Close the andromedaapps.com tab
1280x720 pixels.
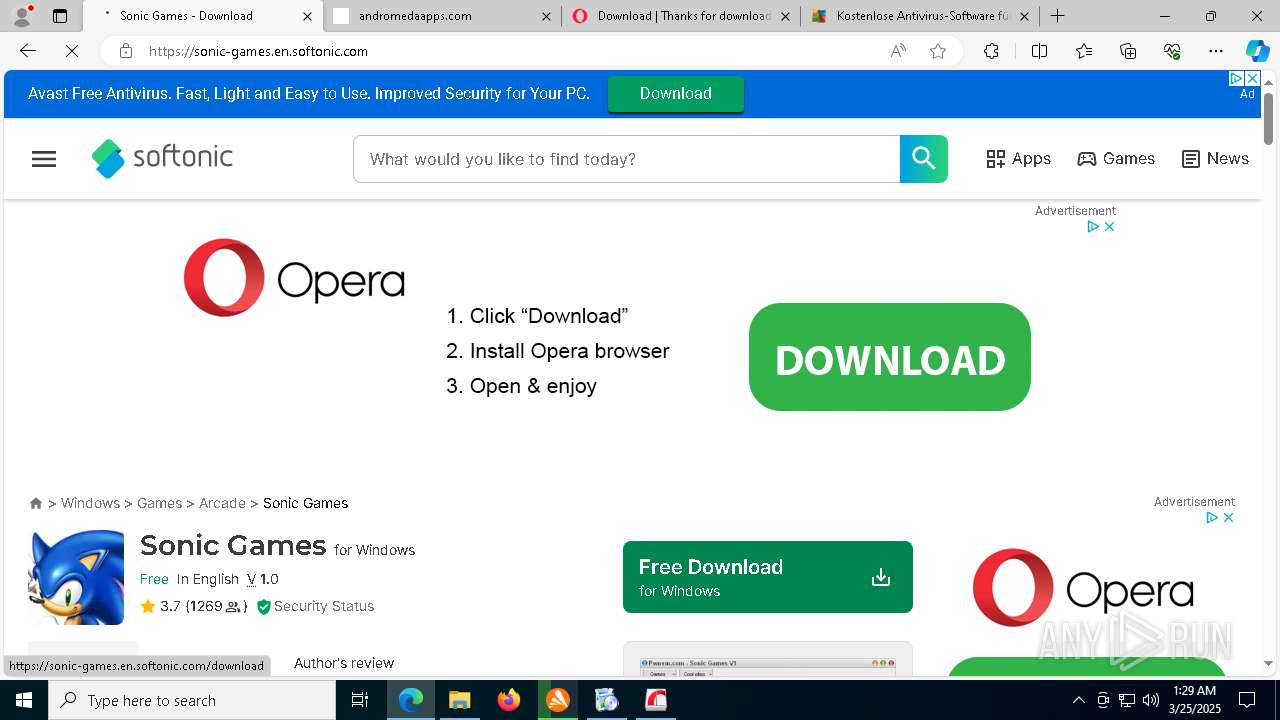(546, 16)
